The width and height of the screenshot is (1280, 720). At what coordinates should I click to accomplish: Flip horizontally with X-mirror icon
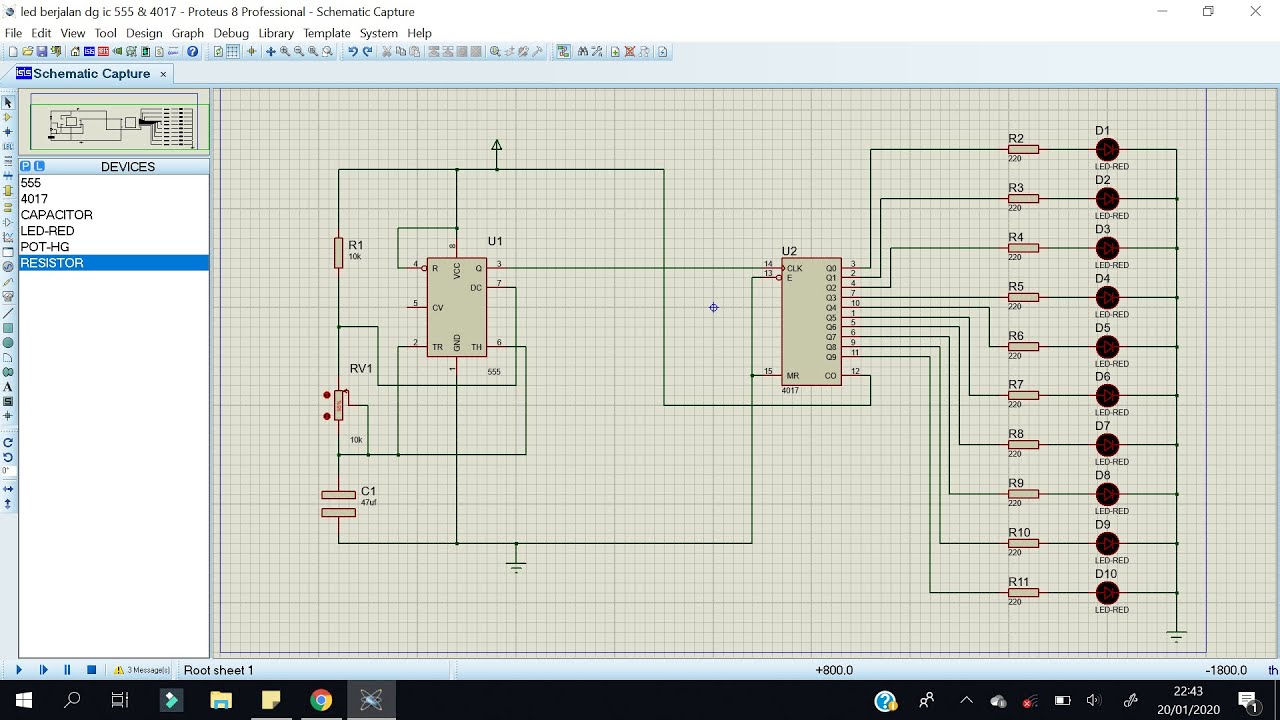pos(8,490)
